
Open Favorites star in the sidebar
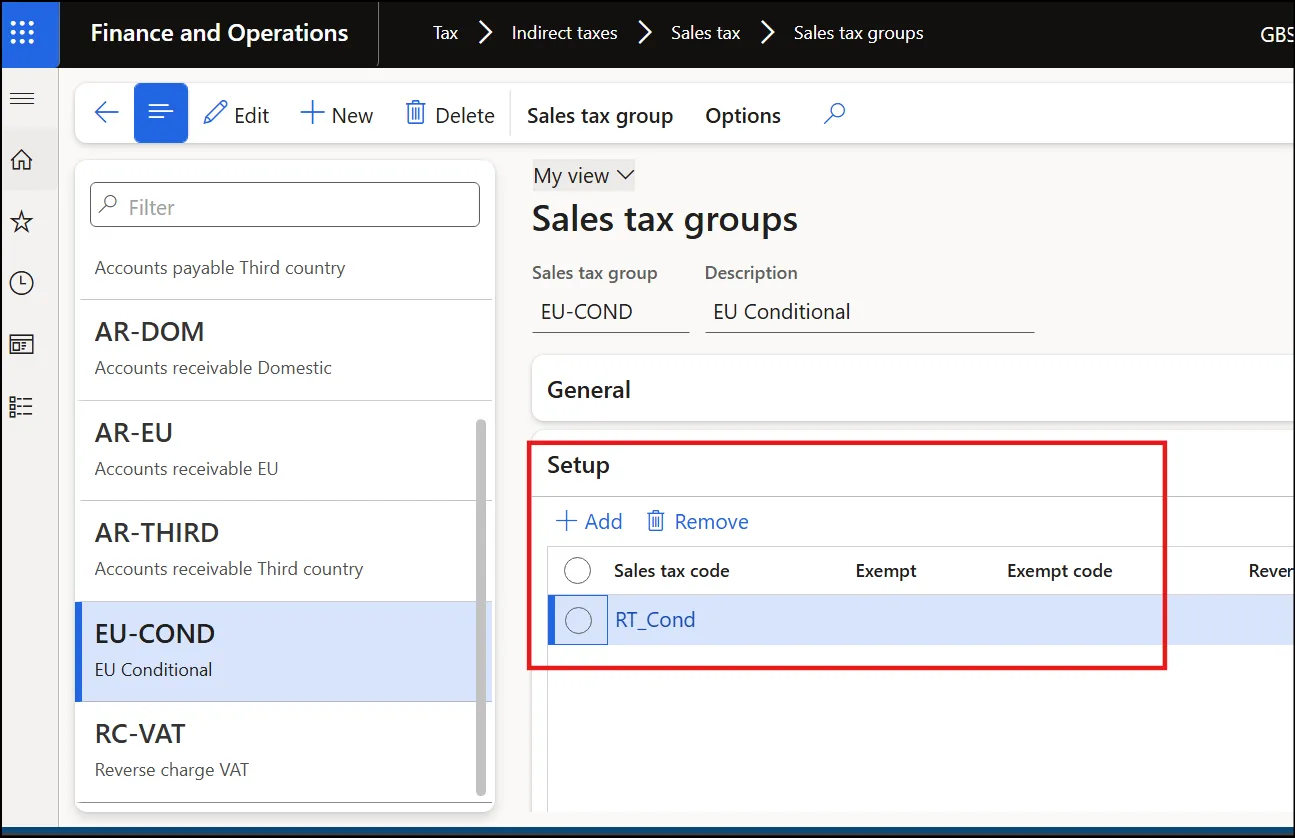click(22, 222)
